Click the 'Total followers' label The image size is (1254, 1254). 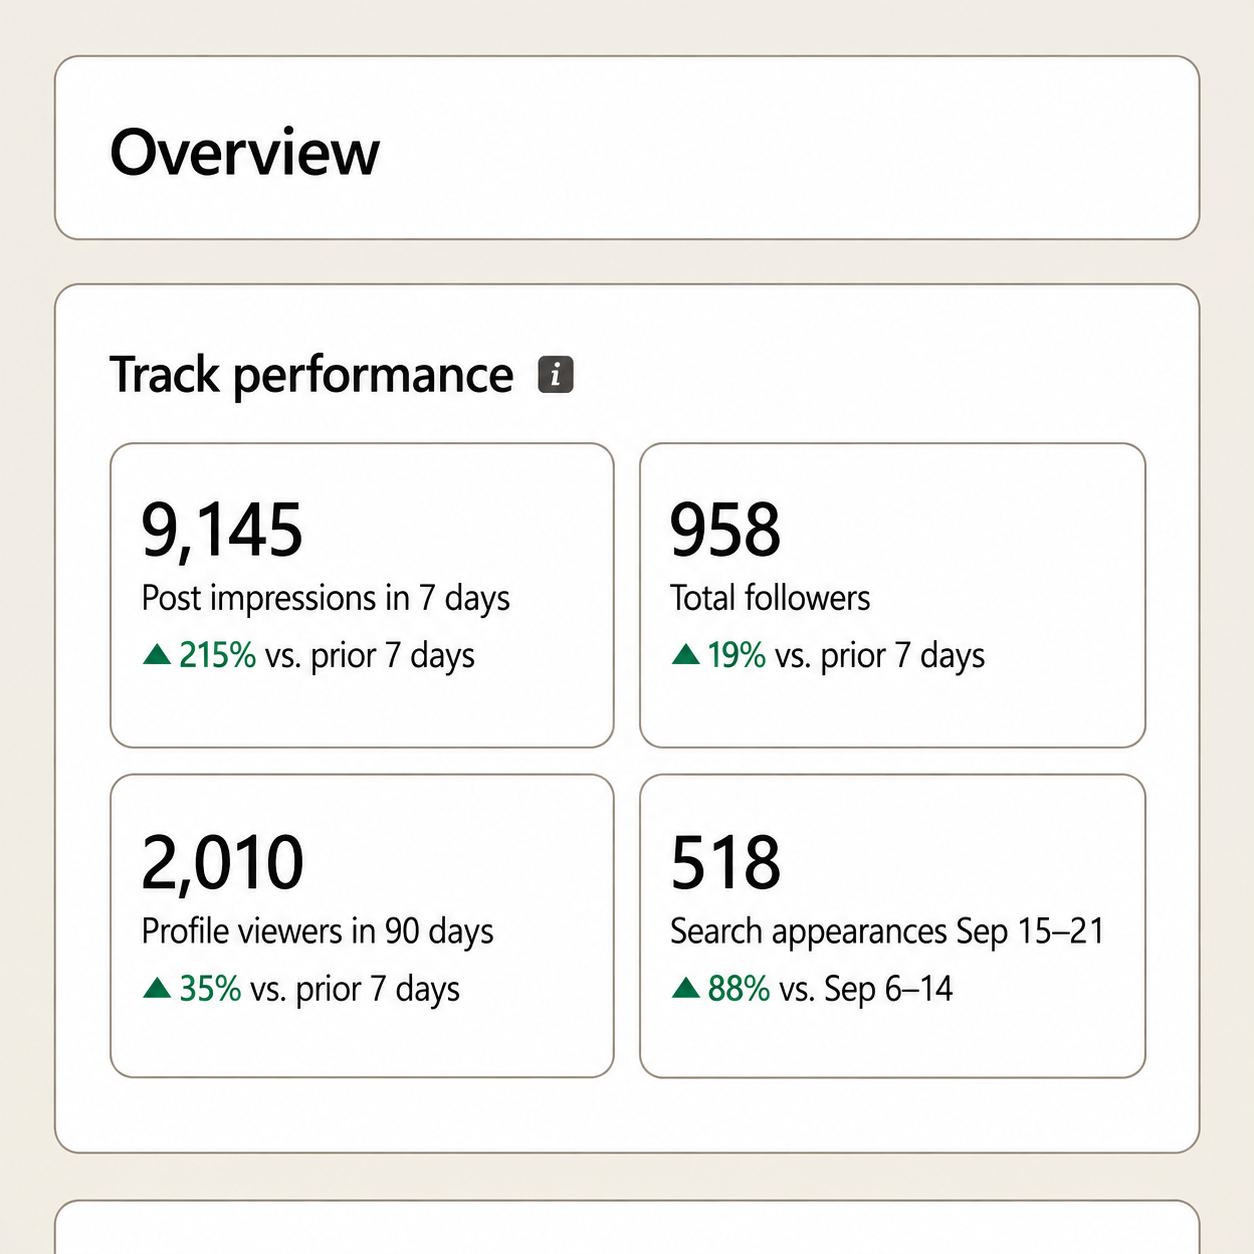[770, 598]
